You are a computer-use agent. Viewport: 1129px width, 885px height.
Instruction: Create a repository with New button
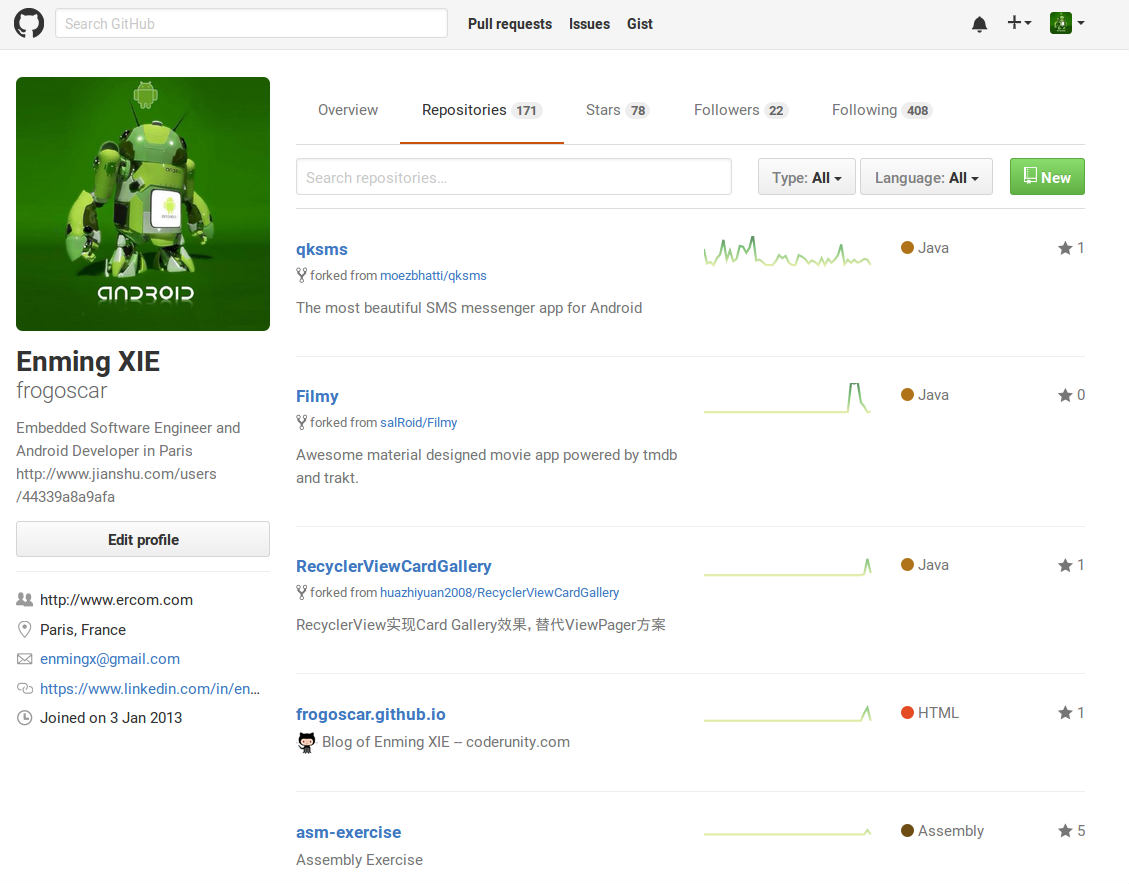tap(1047, 177)
